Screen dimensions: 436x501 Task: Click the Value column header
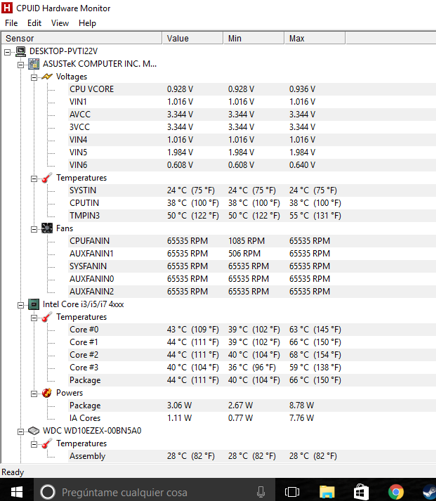[192, 38]
